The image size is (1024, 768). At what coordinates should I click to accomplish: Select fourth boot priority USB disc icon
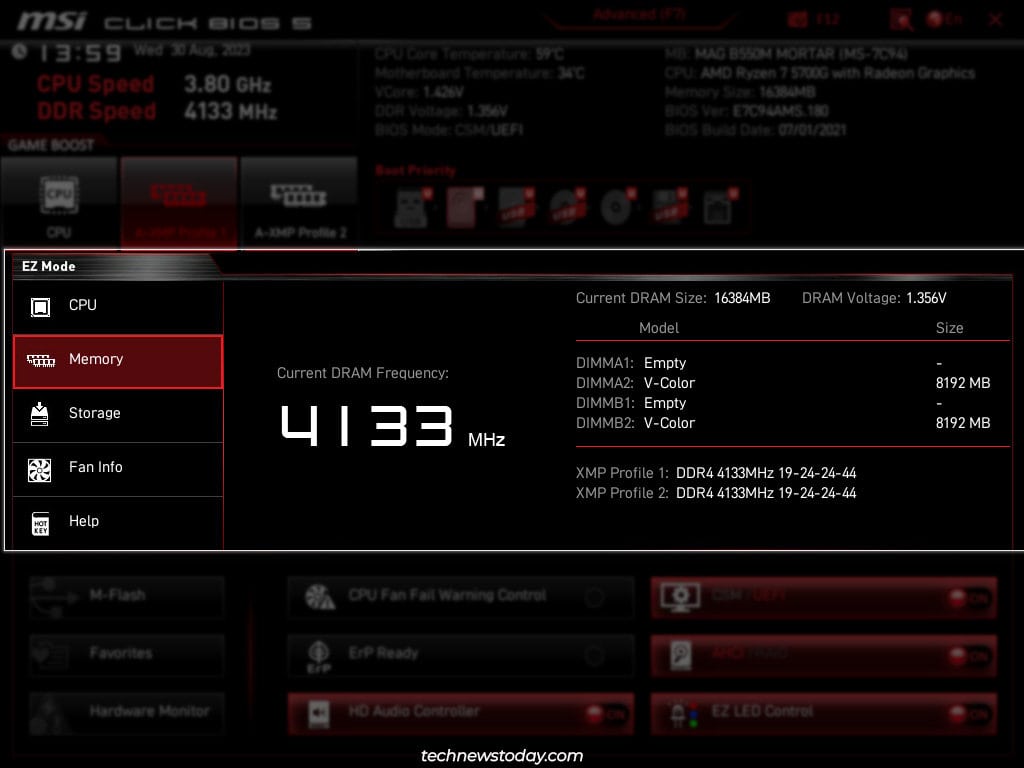pyautogui.click(x=567, y=208)
